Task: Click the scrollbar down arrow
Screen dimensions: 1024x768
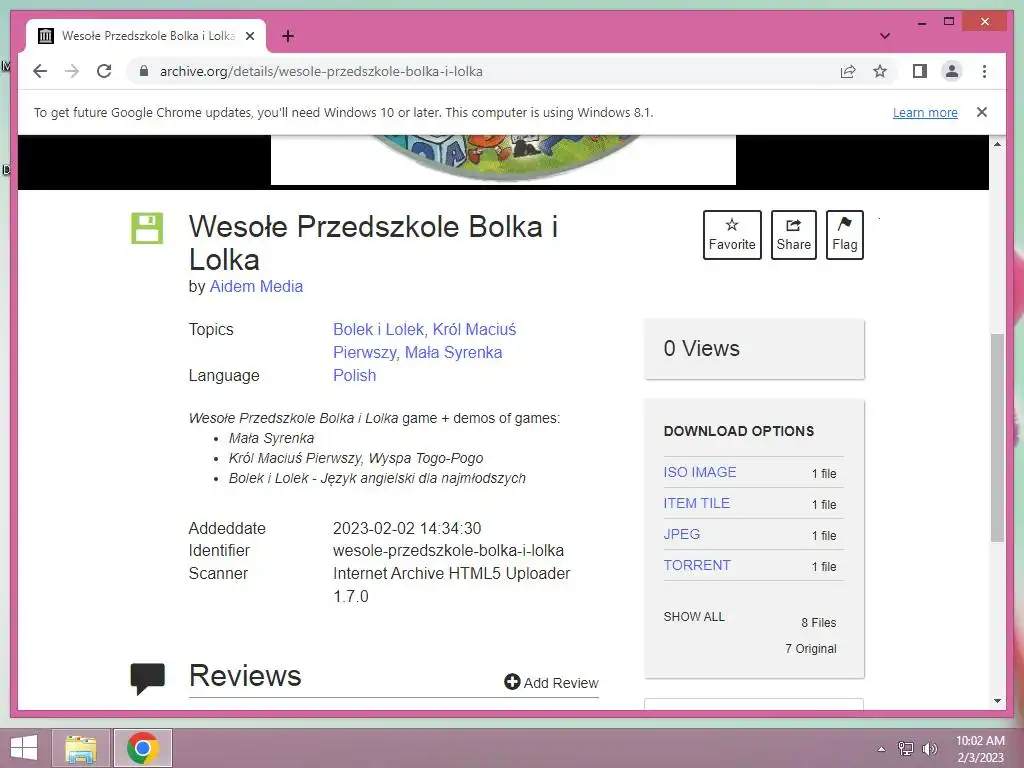Action: pyautogui.click(x=997, y=701)
